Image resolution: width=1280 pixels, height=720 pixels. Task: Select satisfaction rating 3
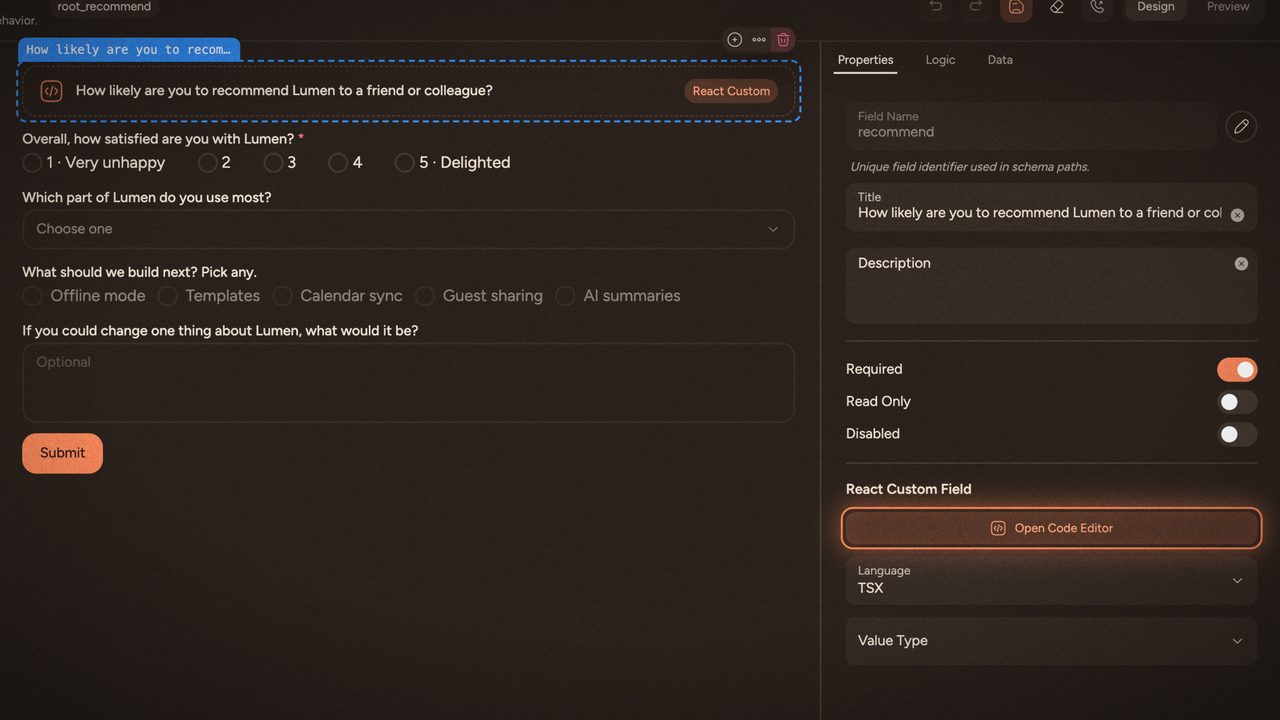[x=273, y=163]
